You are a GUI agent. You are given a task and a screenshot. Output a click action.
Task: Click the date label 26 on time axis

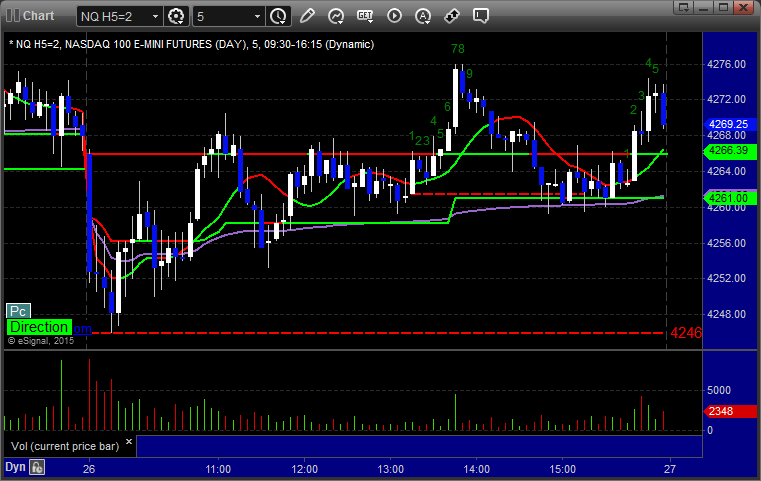coord(89,469)
